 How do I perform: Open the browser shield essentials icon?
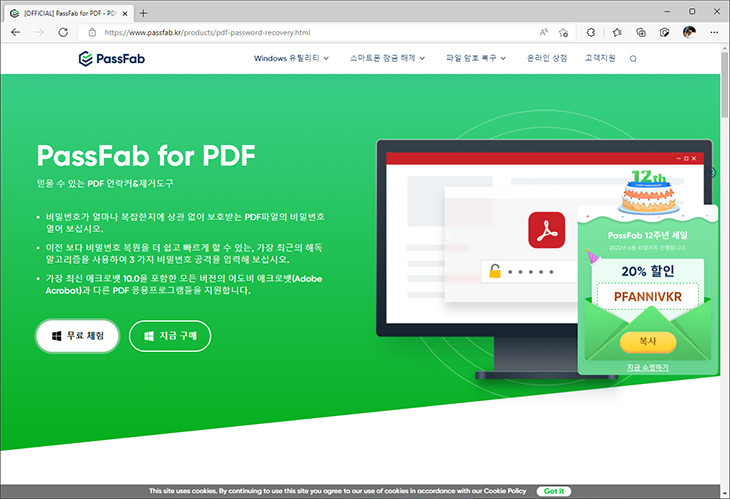[665, 32]
